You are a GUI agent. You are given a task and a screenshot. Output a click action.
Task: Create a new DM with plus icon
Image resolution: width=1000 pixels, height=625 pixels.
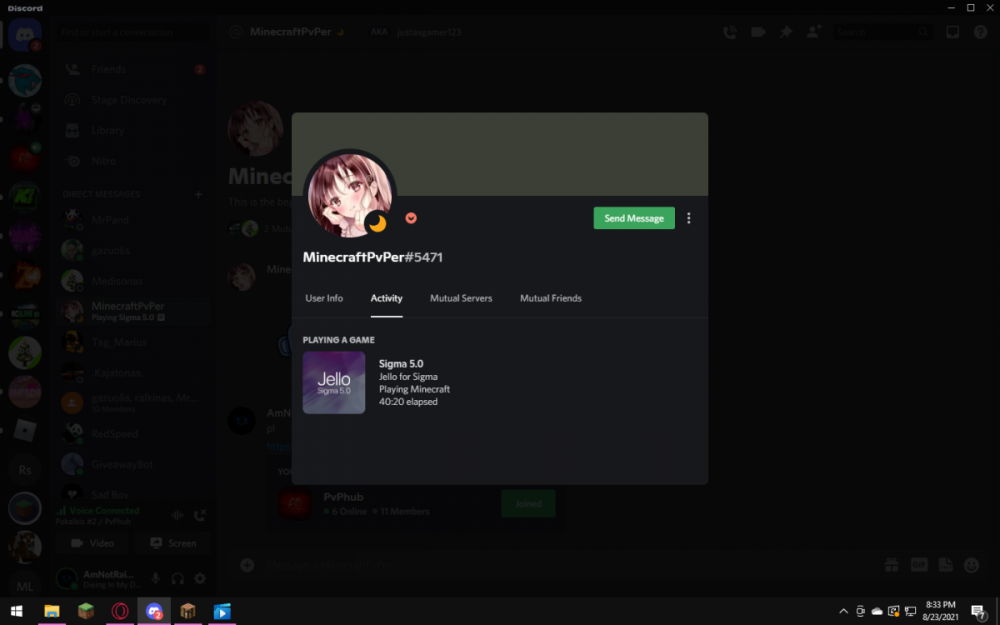tap(198, 194)
